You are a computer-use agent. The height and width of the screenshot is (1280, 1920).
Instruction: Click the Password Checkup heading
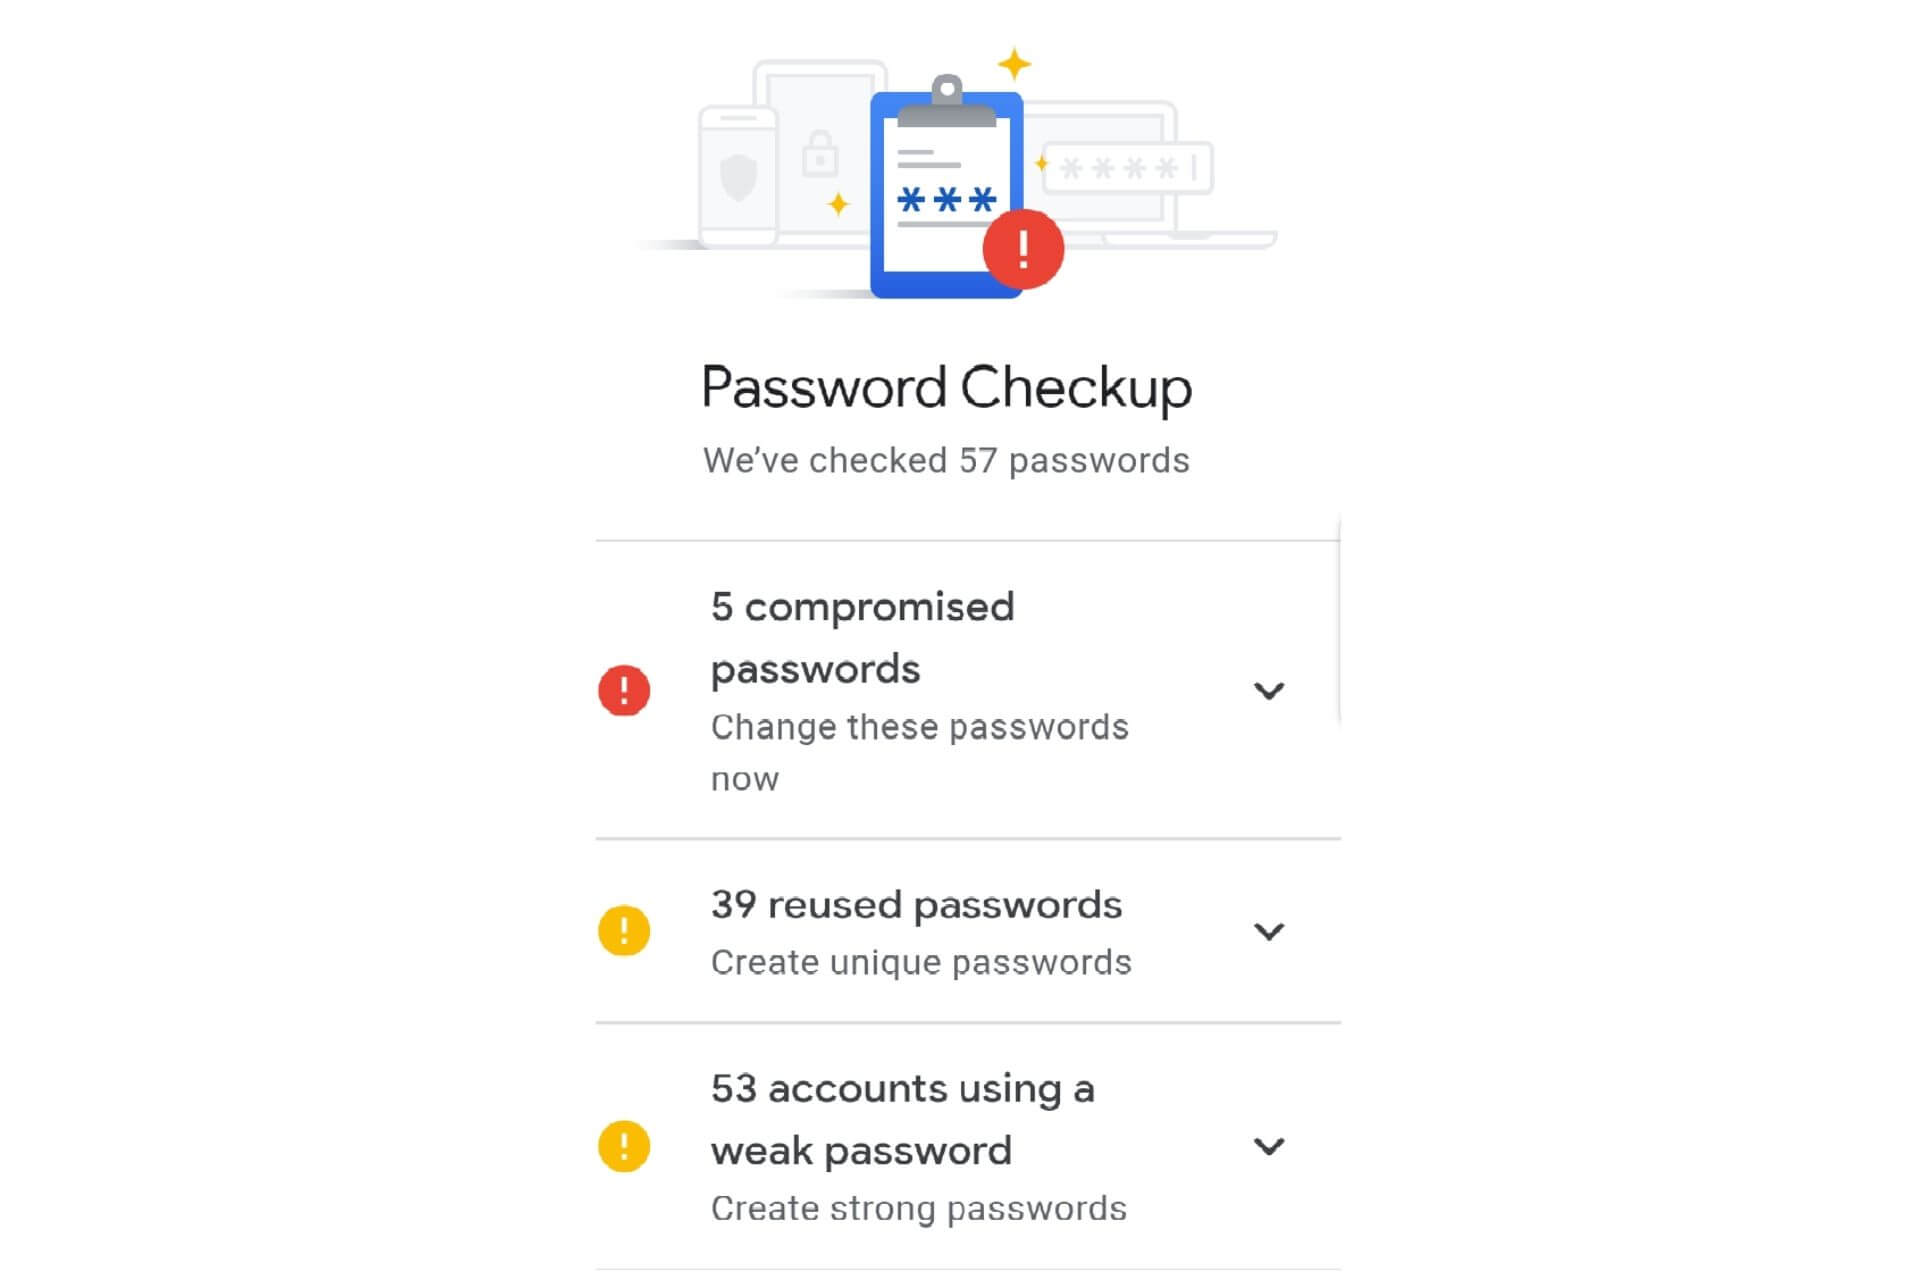click(x=947, y=387)
